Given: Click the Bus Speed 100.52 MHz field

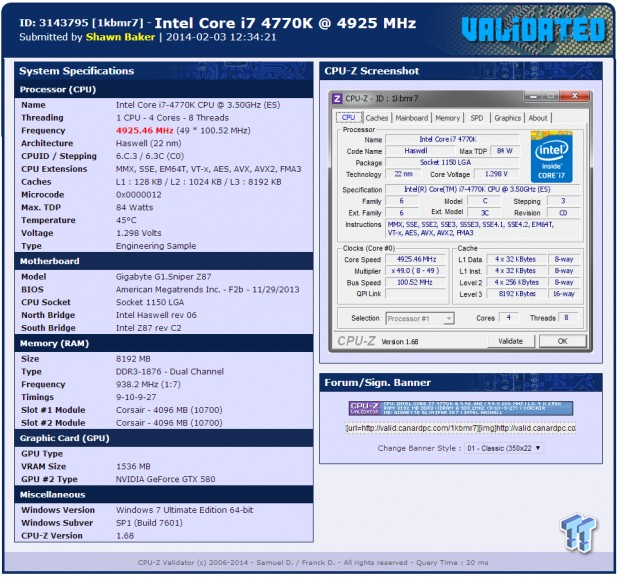Looking at the screenshot, I should click(416, 282).
